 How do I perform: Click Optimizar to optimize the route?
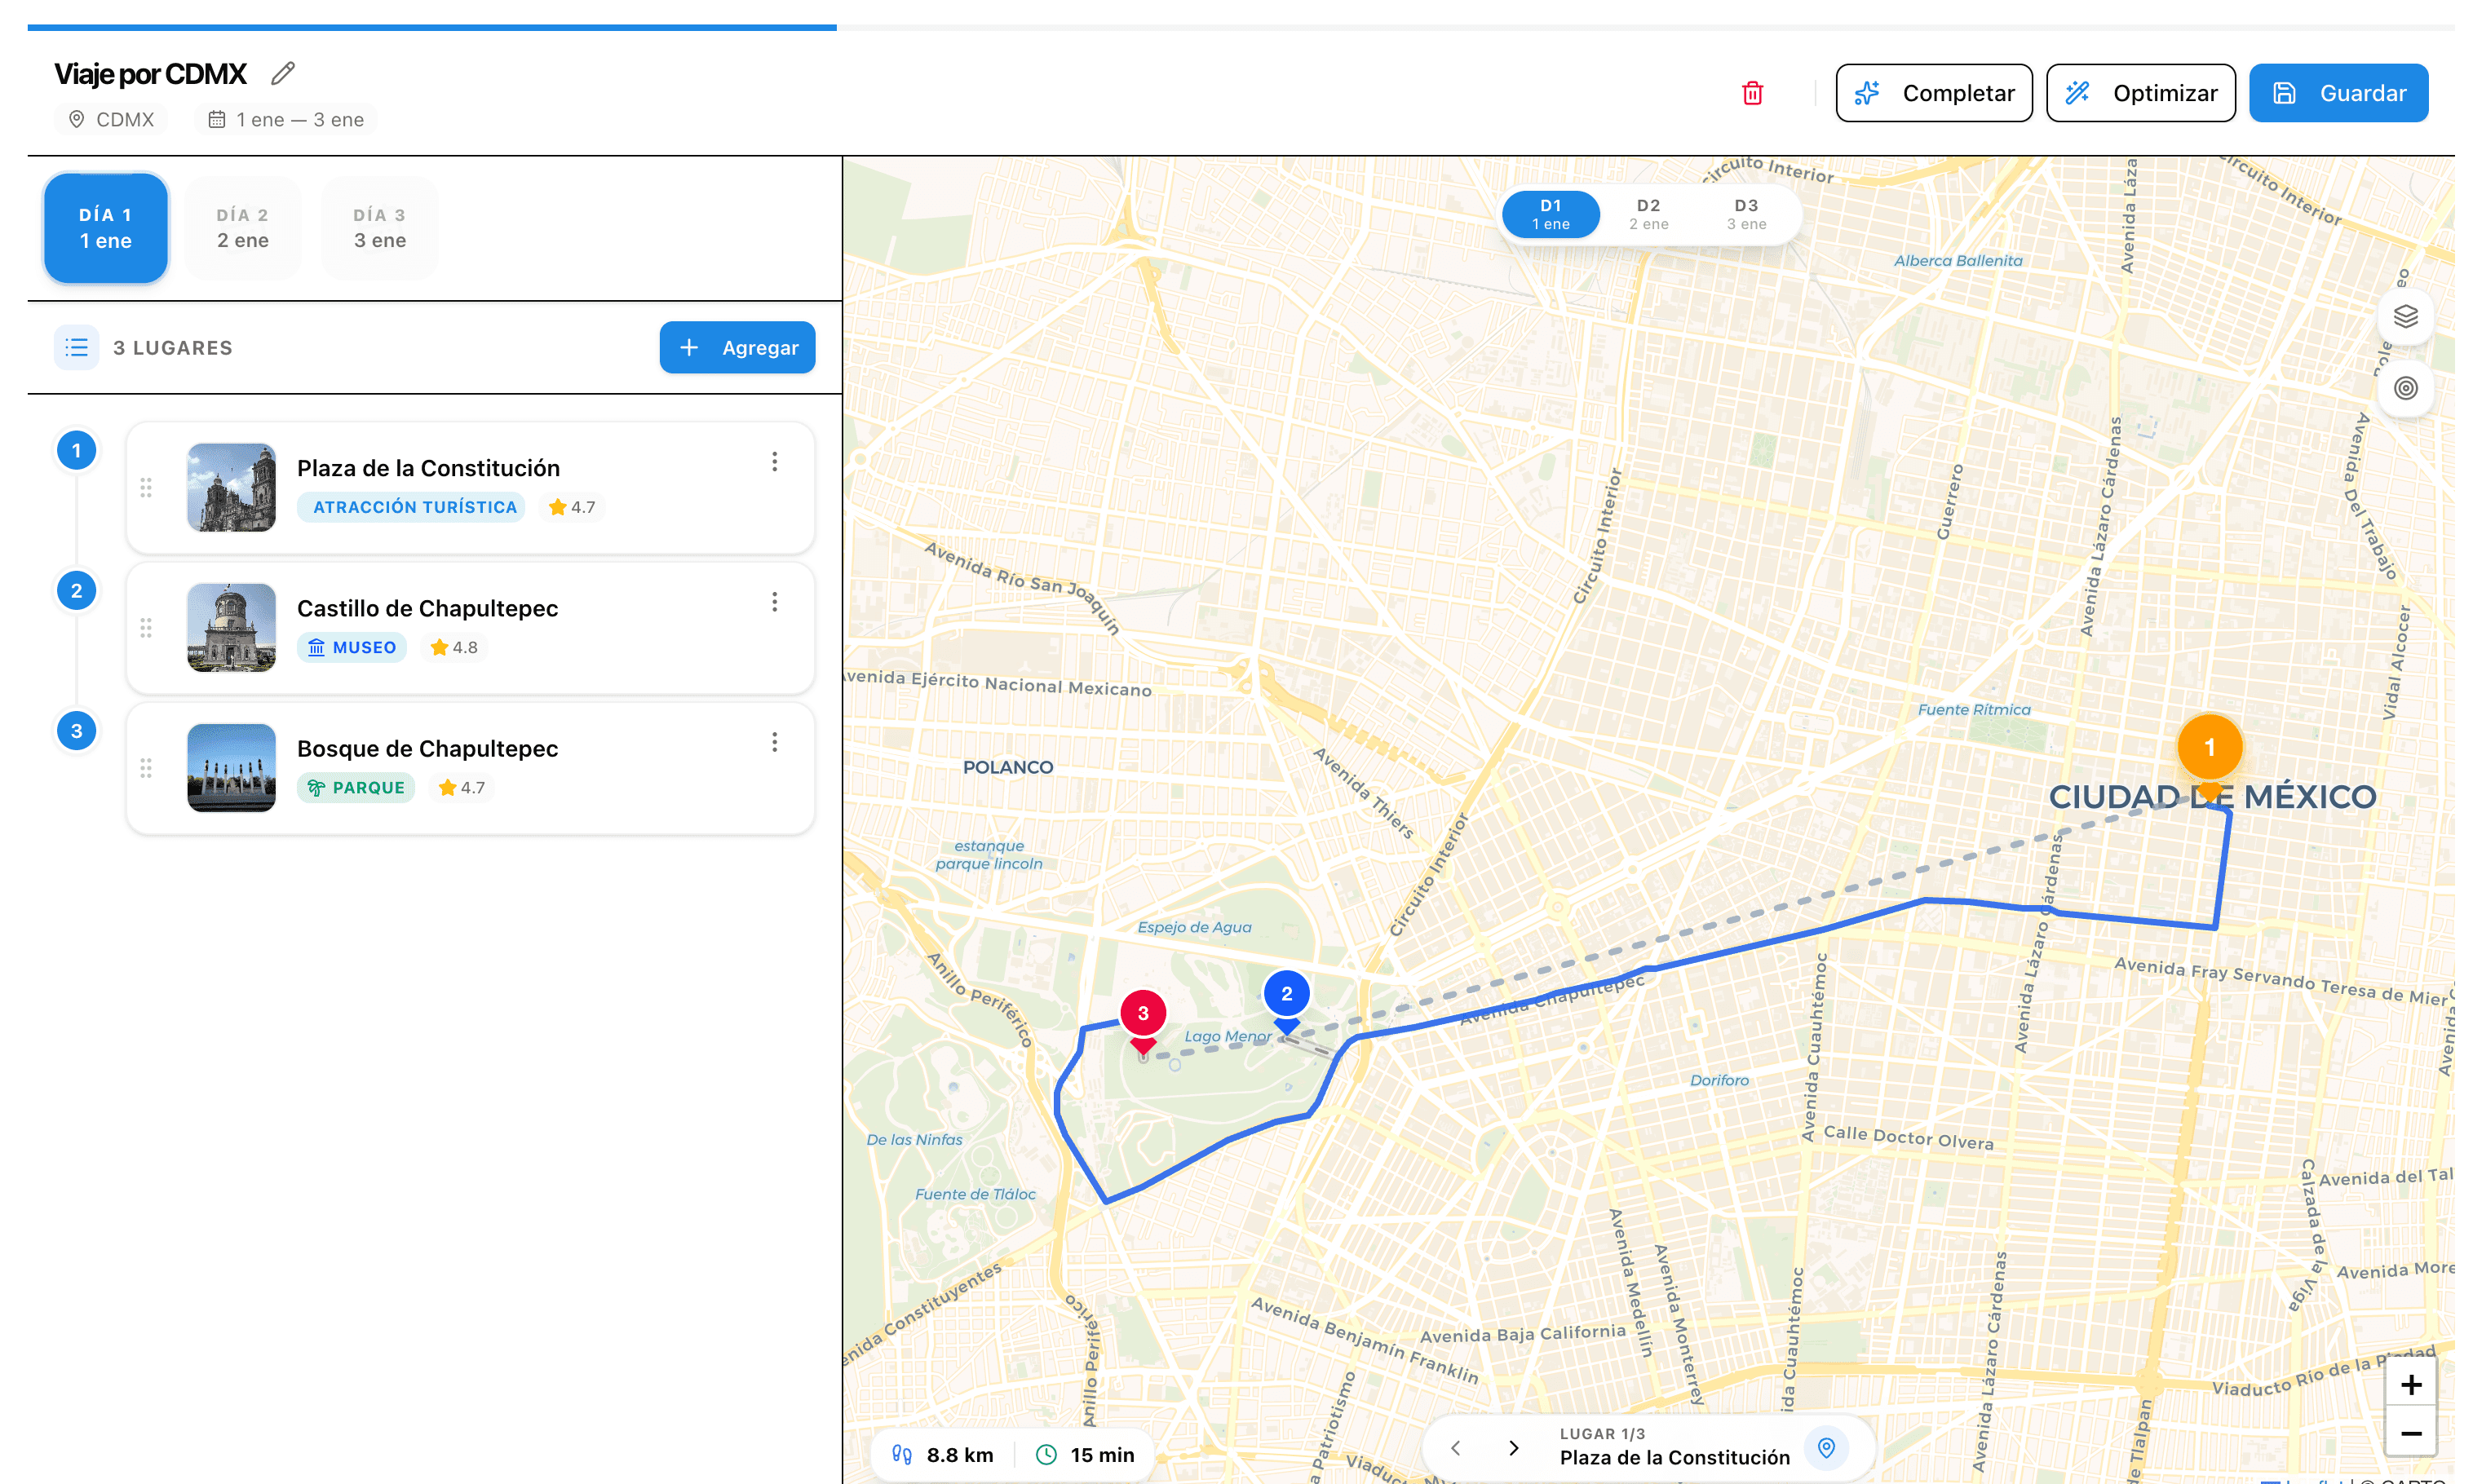point(2140,92)
